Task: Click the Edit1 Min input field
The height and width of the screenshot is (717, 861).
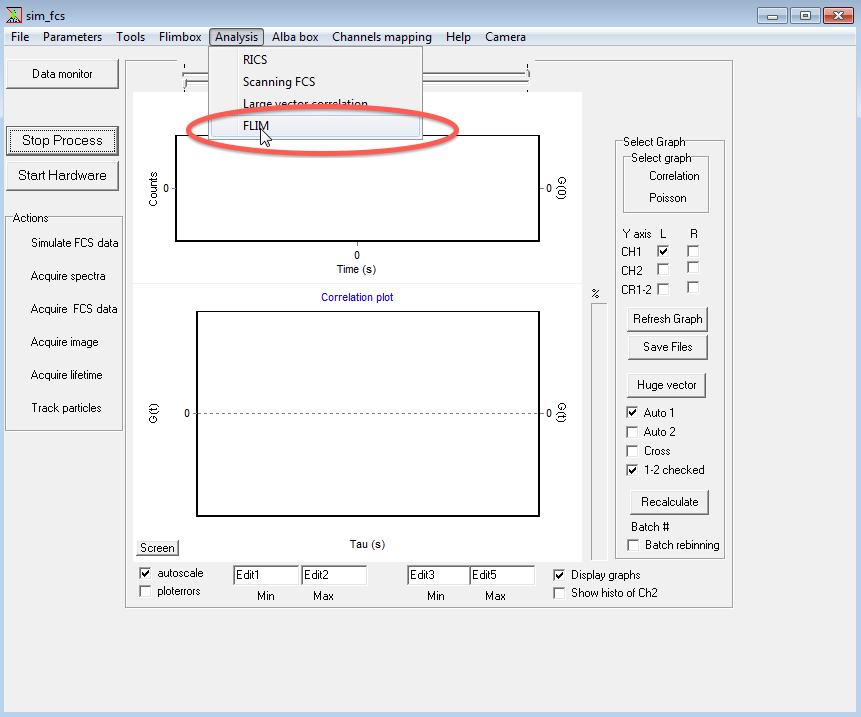Action: (266, 575)
